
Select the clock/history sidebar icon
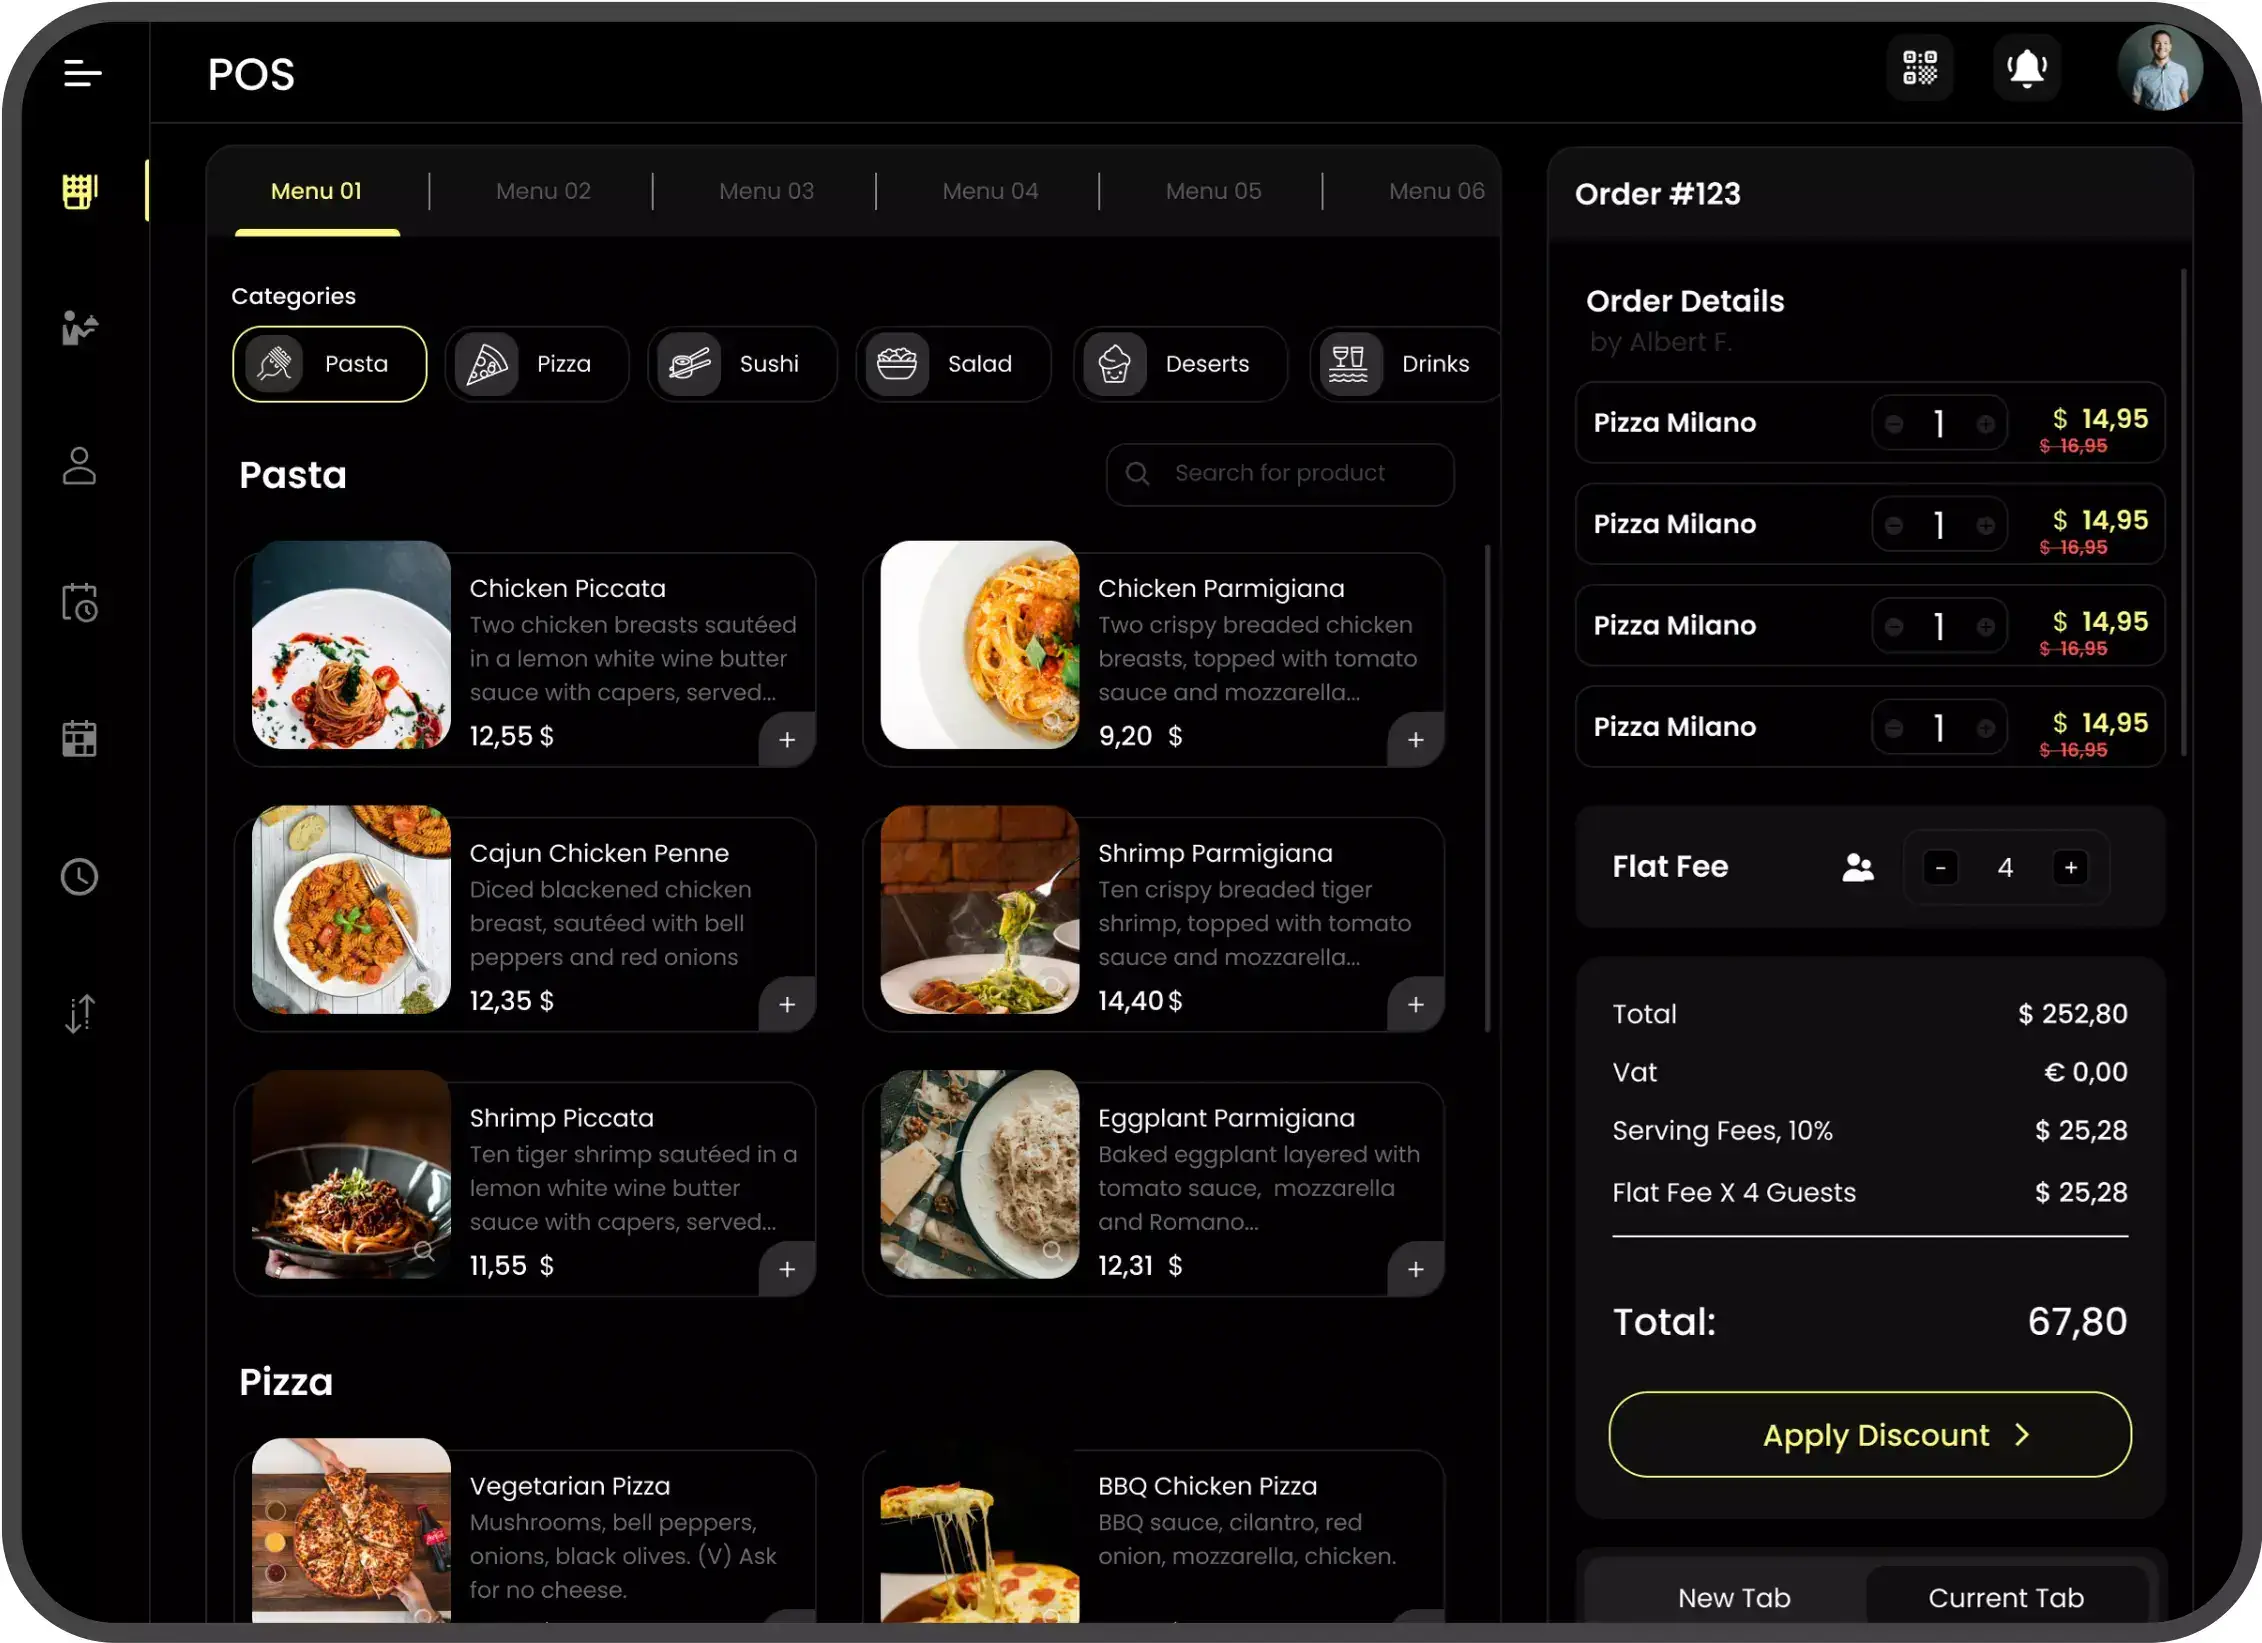click(79, 876)
